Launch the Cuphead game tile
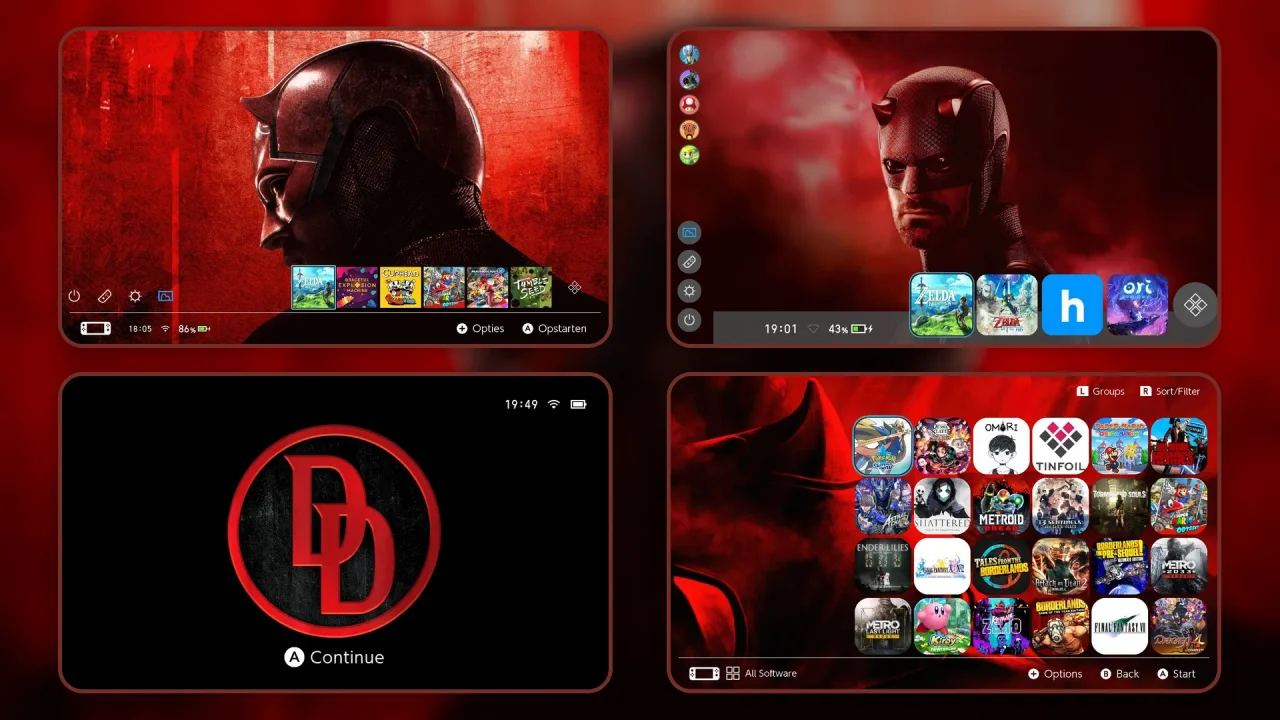1280x720 pixels. [x=400, y=287]
